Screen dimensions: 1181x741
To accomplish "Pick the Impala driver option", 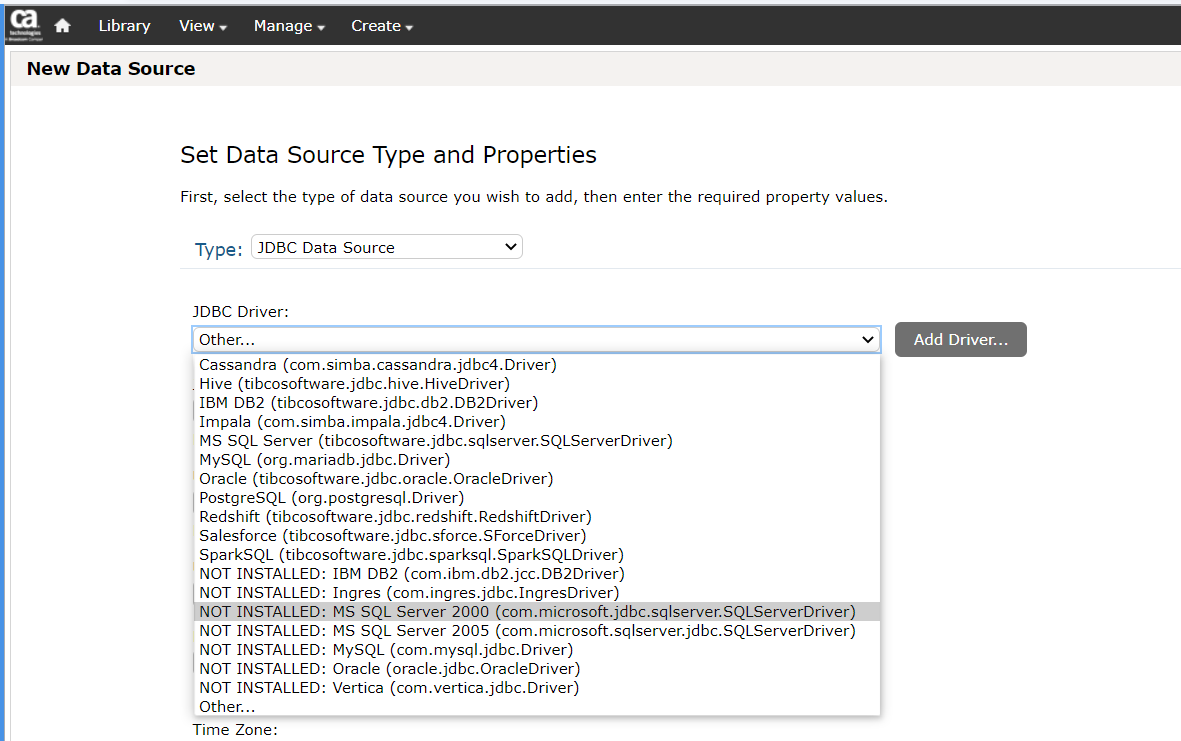I will coord(366,422).
